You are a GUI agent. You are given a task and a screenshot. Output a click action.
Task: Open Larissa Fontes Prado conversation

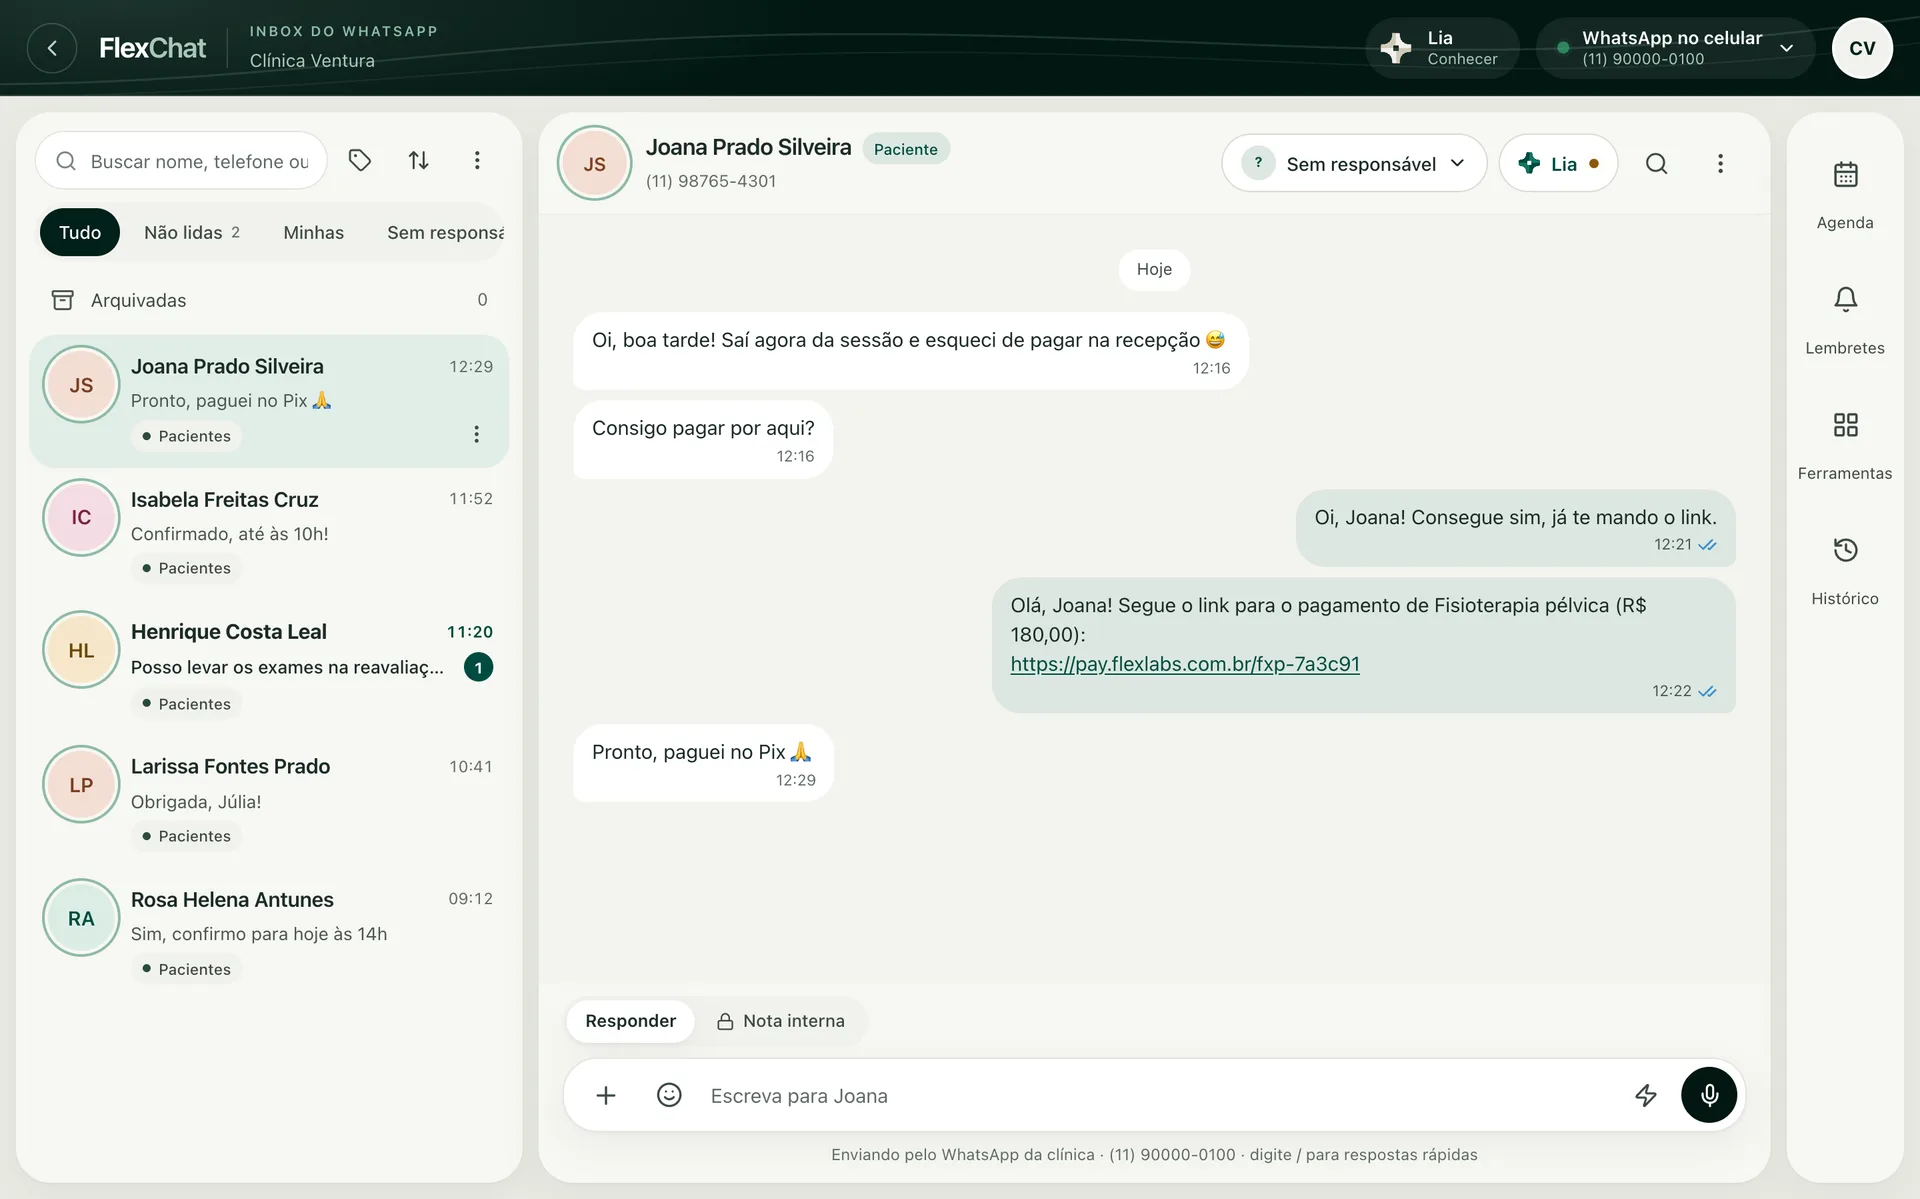269,800
